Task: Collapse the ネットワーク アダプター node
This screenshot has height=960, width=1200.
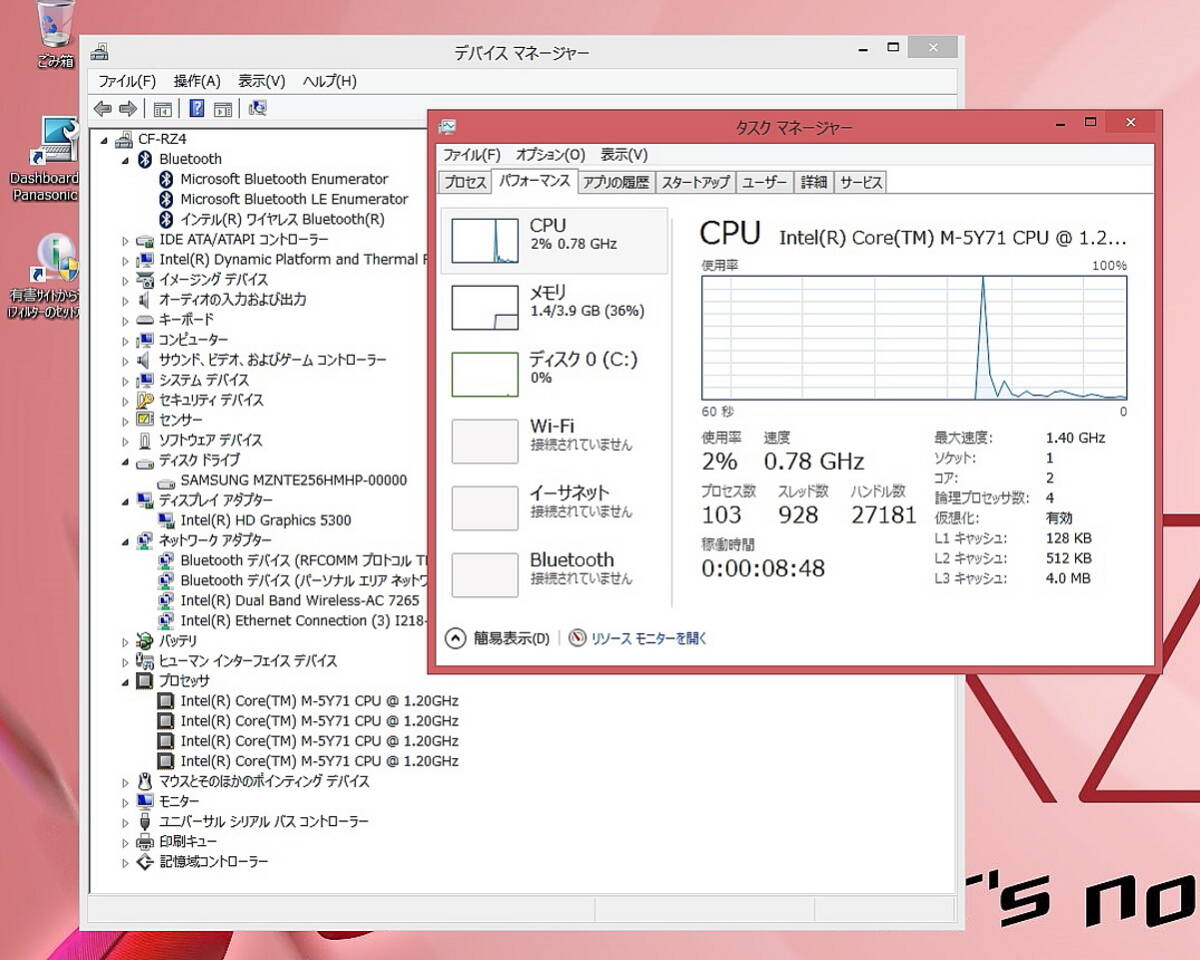Action: pyautogui.click(x=126, y=541)
